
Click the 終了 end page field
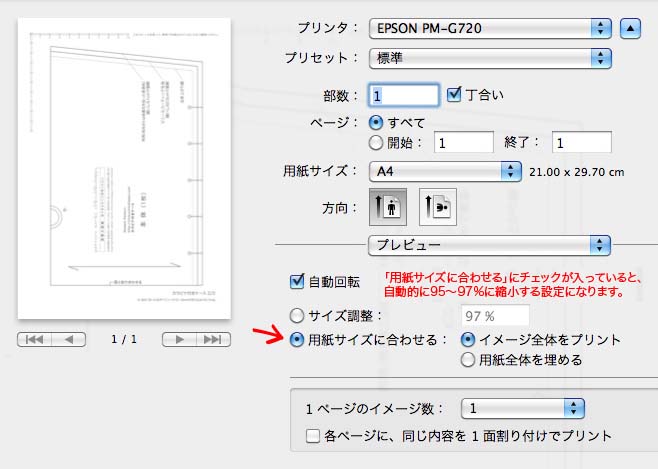click(582, 143)
